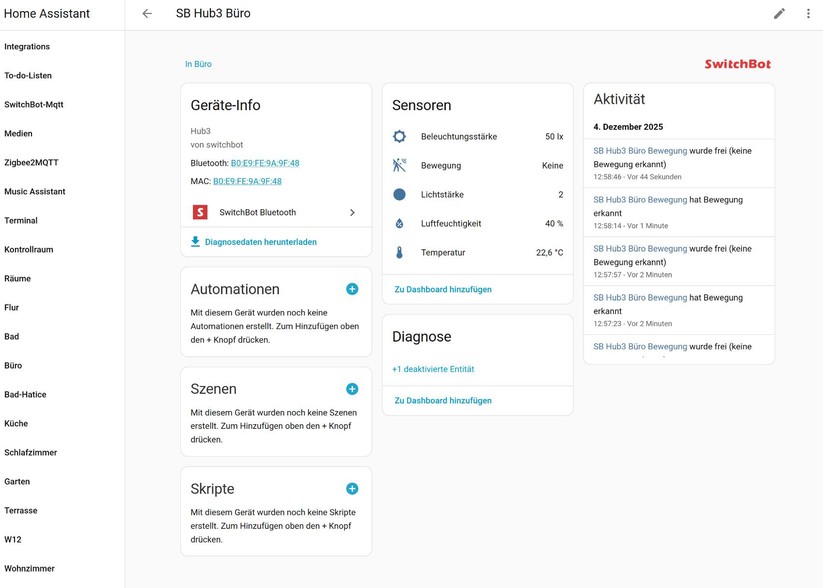Click the In Büro area link
Screen dimensions: 823x588
pyautogui.click(x=198, y=63)
